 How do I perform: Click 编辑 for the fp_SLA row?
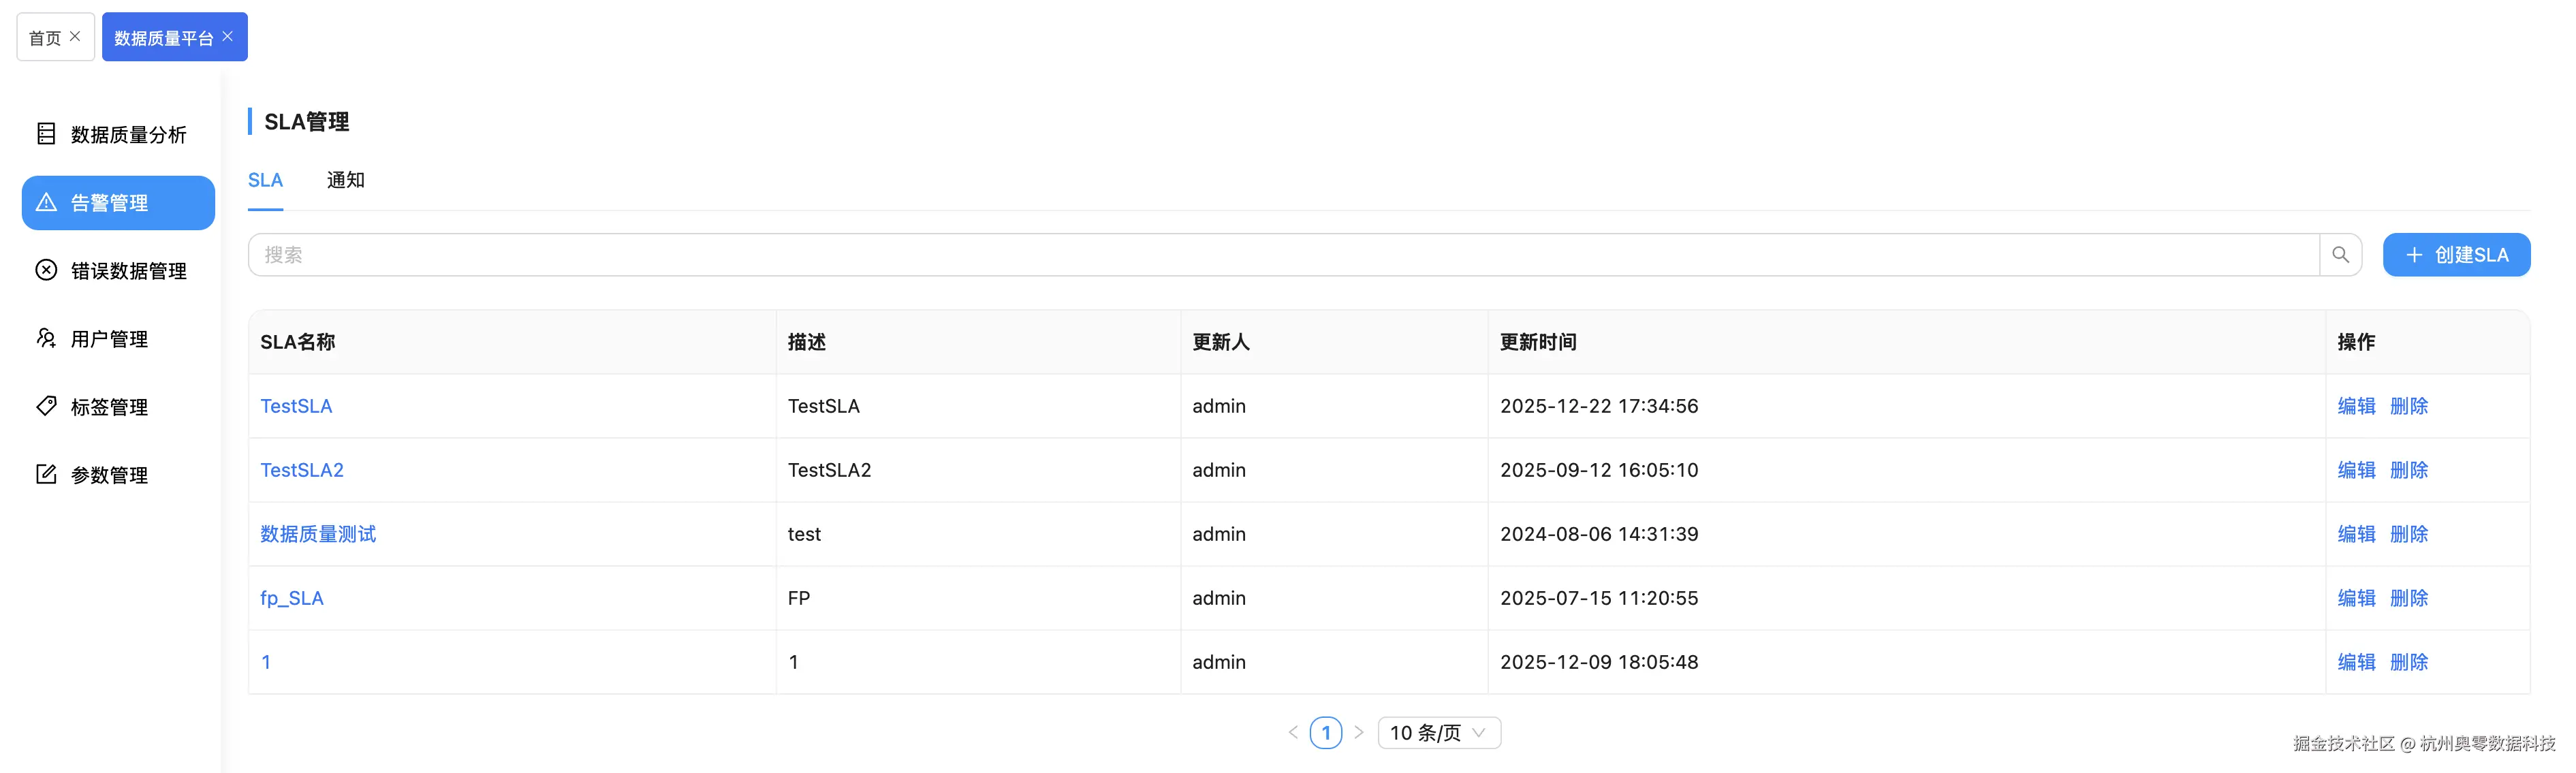[x=2356, y=598]
